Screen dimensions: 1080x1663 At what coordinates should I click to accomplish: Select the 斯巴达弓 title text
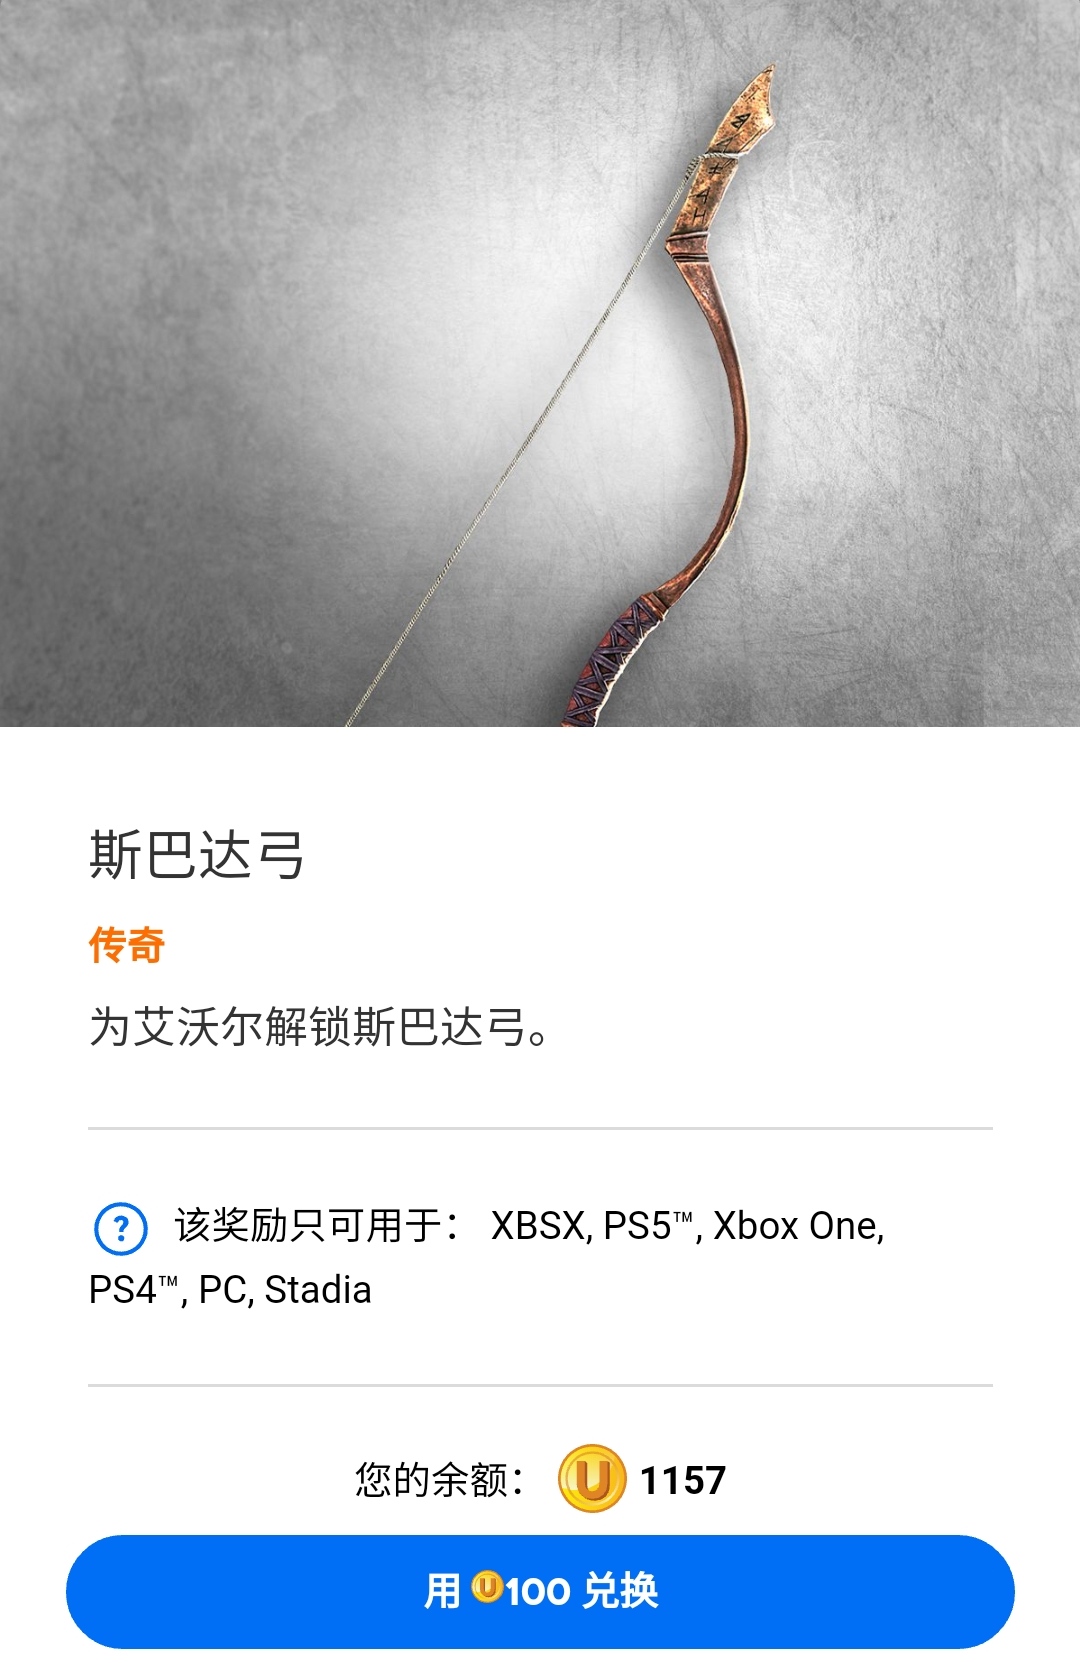[197, 855]
